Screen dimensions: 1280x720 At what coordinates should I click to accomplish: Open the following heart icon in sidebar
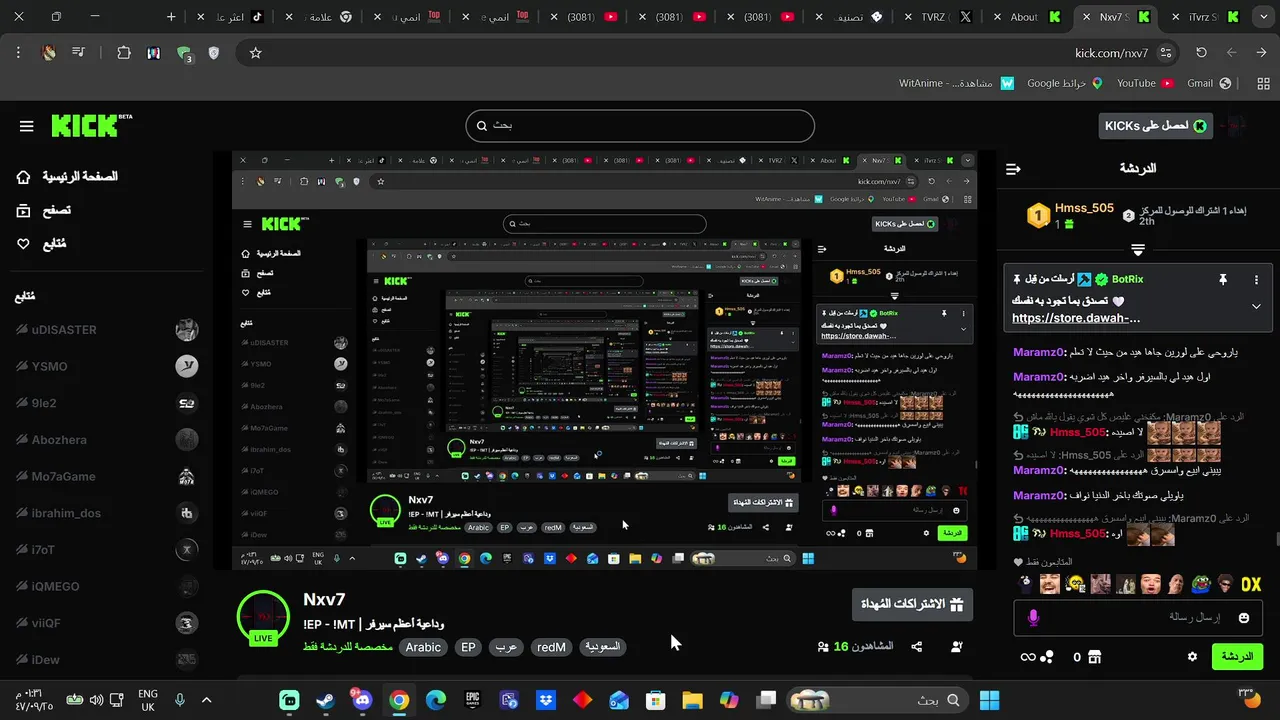[24, 244]
